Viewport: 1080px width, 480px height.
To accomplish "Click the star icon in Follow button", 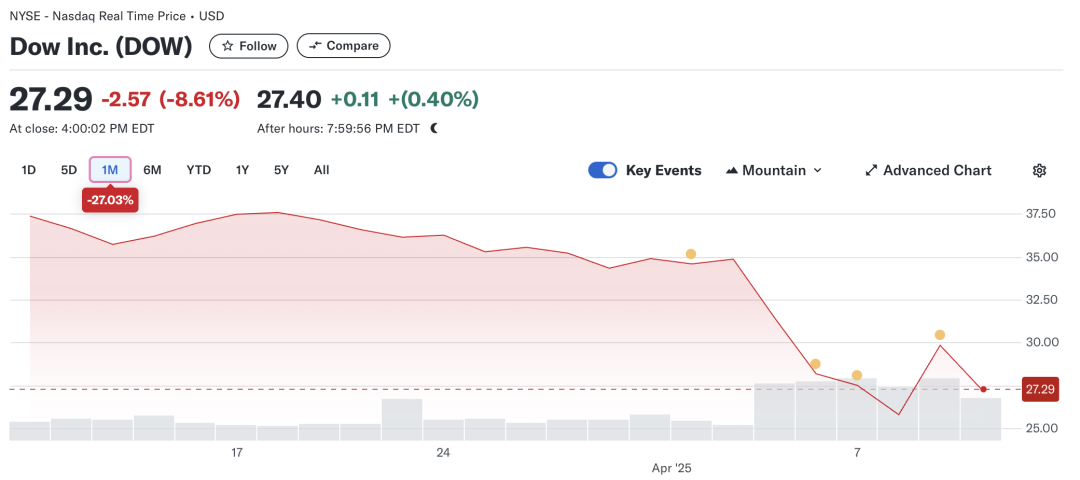I will click(x=227, y=46).
